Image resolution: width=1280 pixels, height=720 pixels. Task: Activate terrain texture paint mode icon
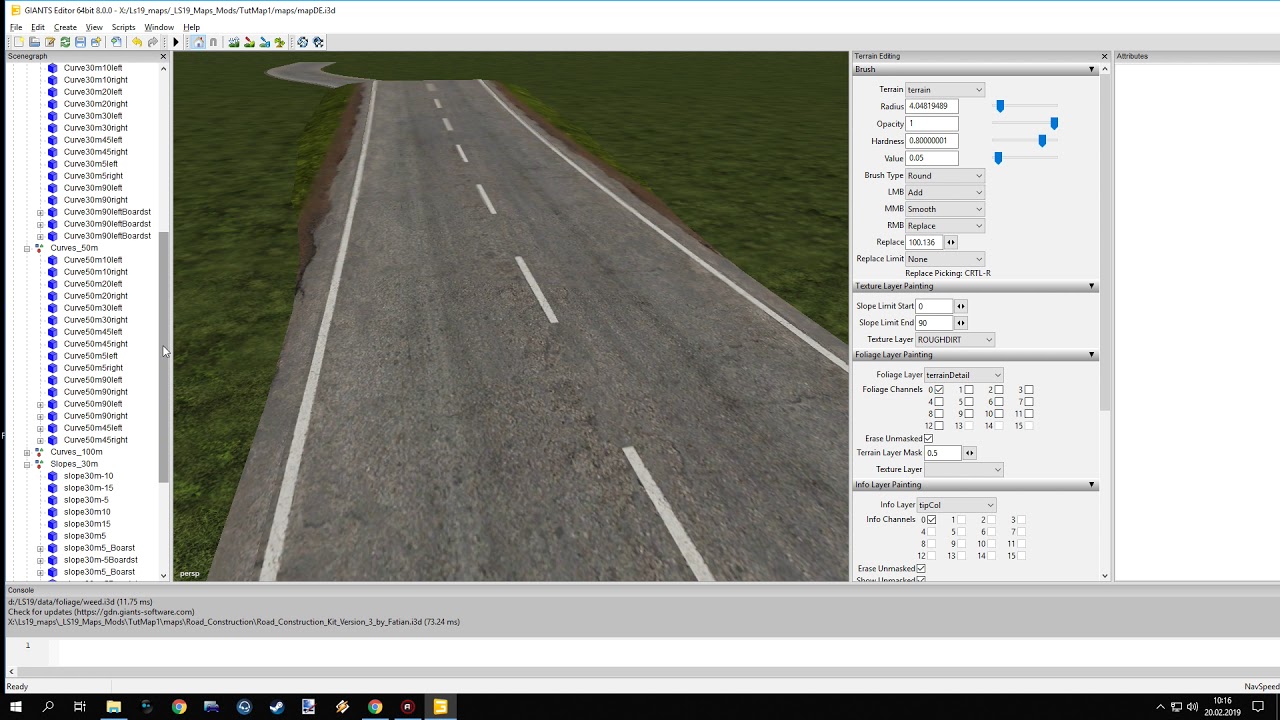[x=249, y=42]
